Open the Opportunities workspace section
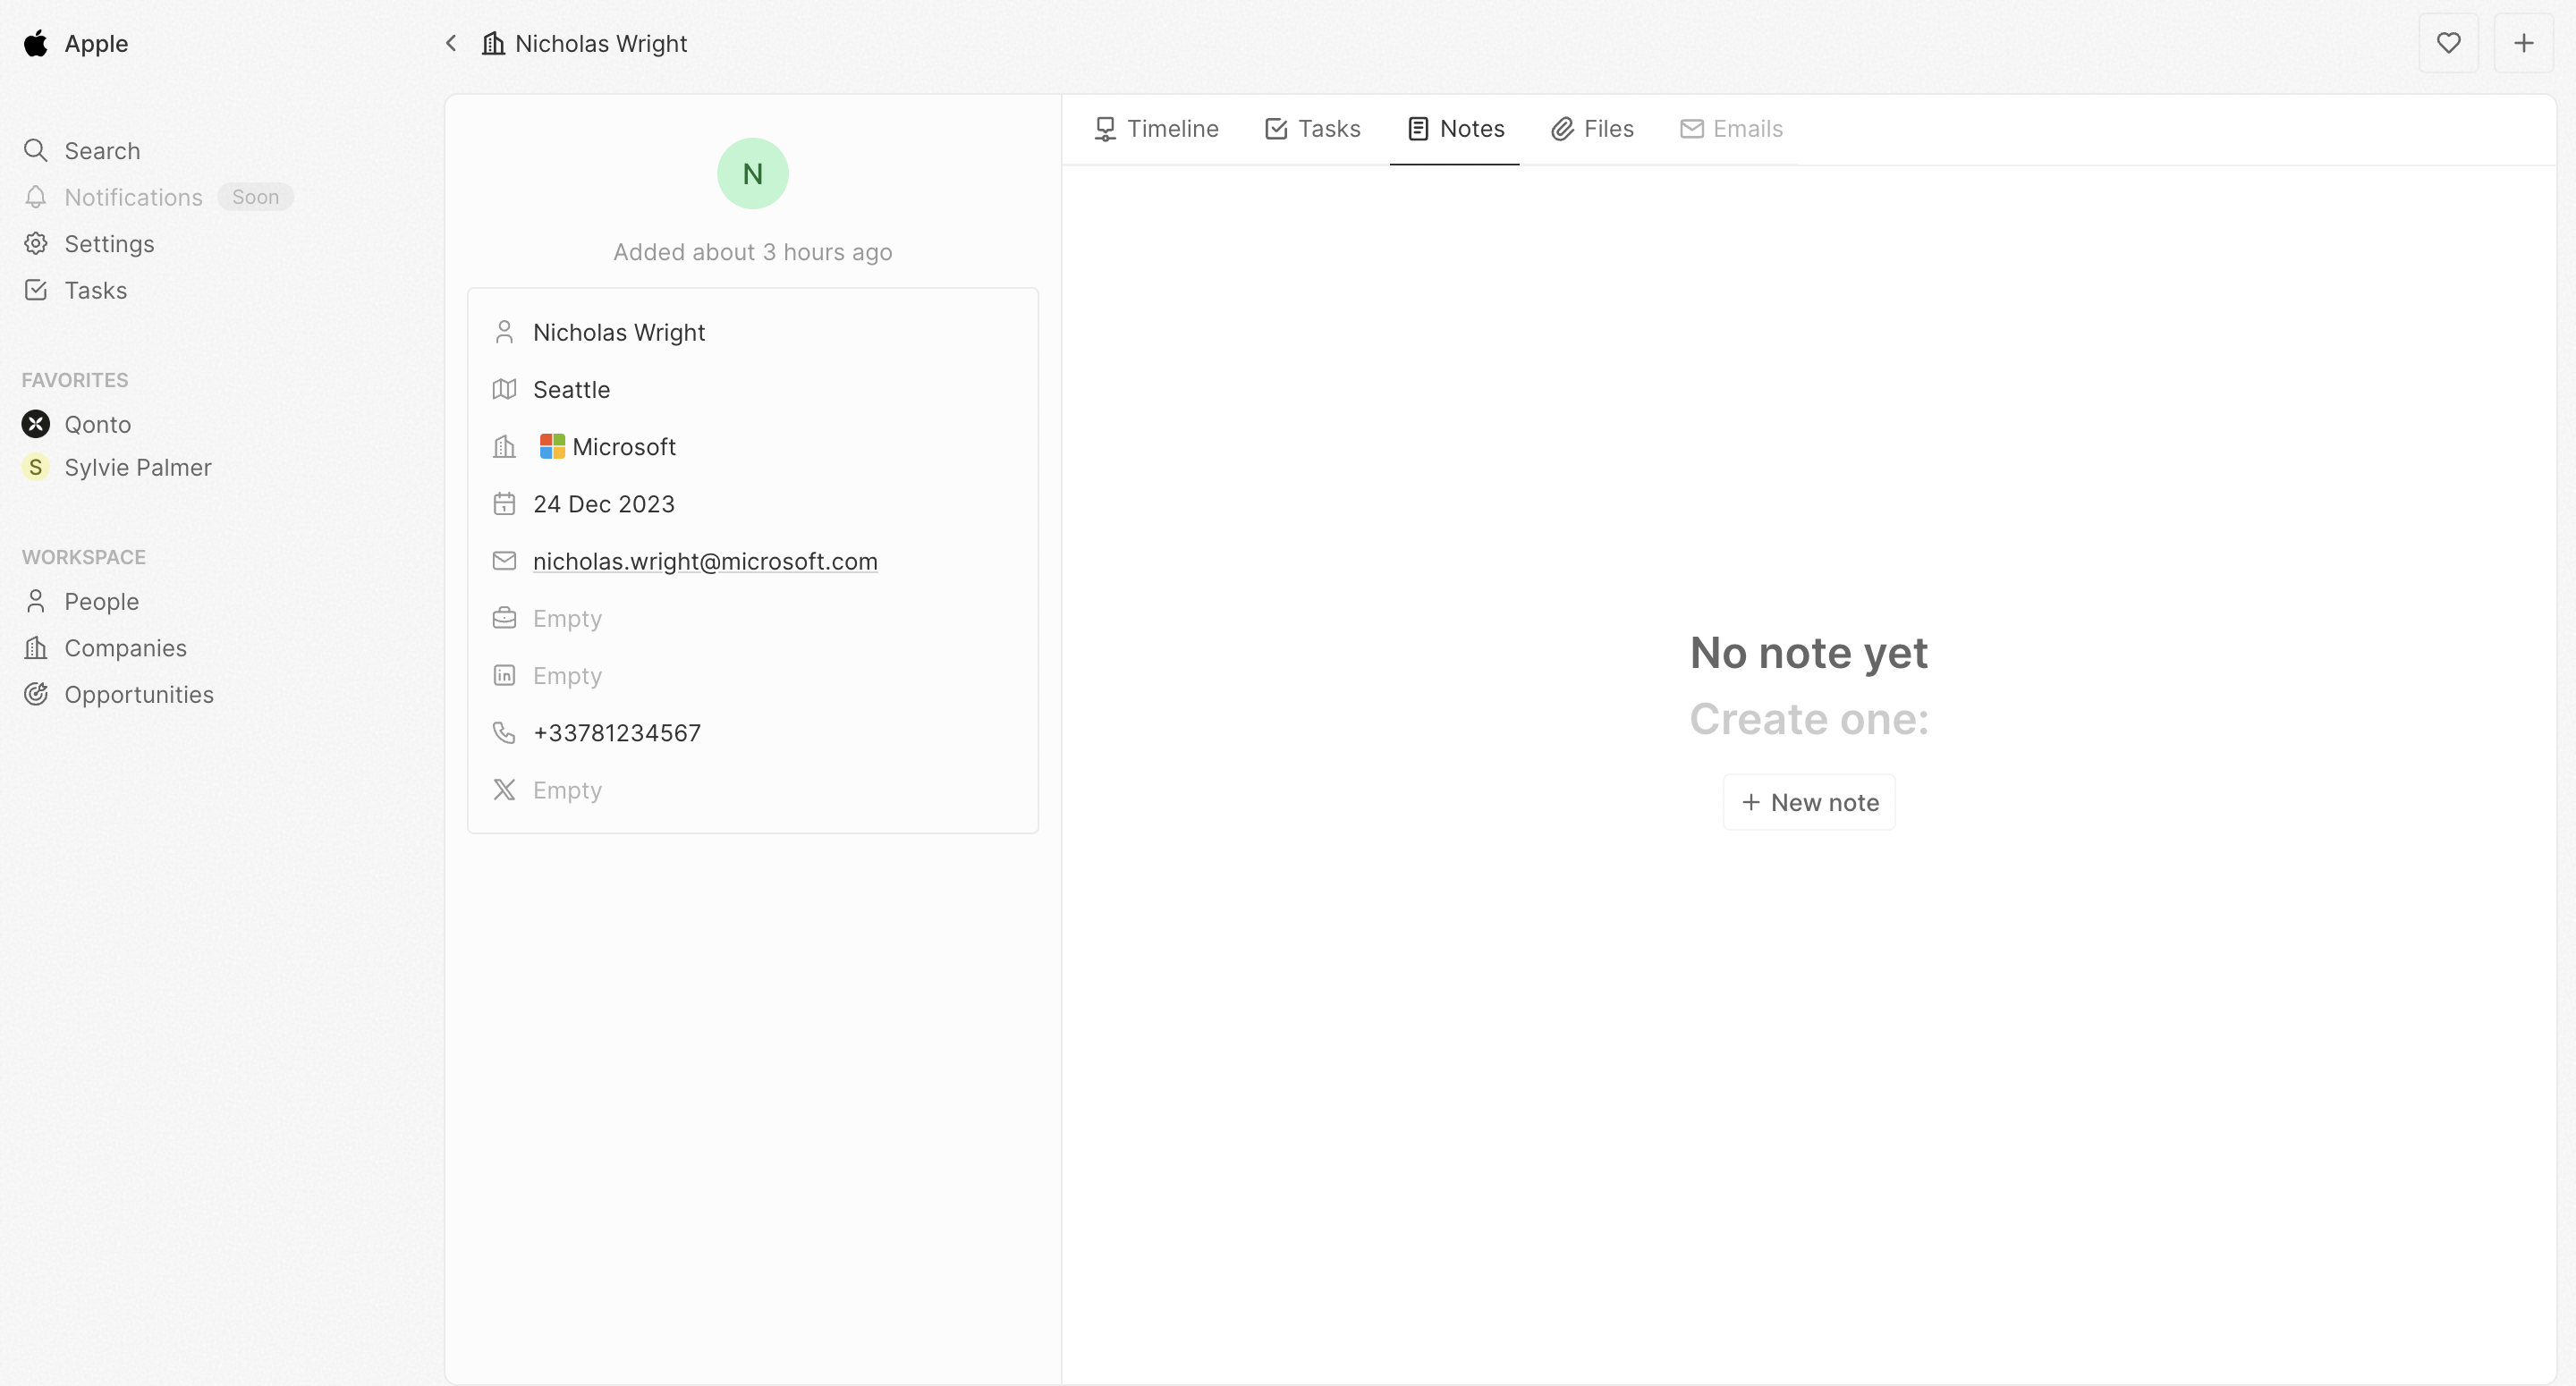 (x=138, y=694)
